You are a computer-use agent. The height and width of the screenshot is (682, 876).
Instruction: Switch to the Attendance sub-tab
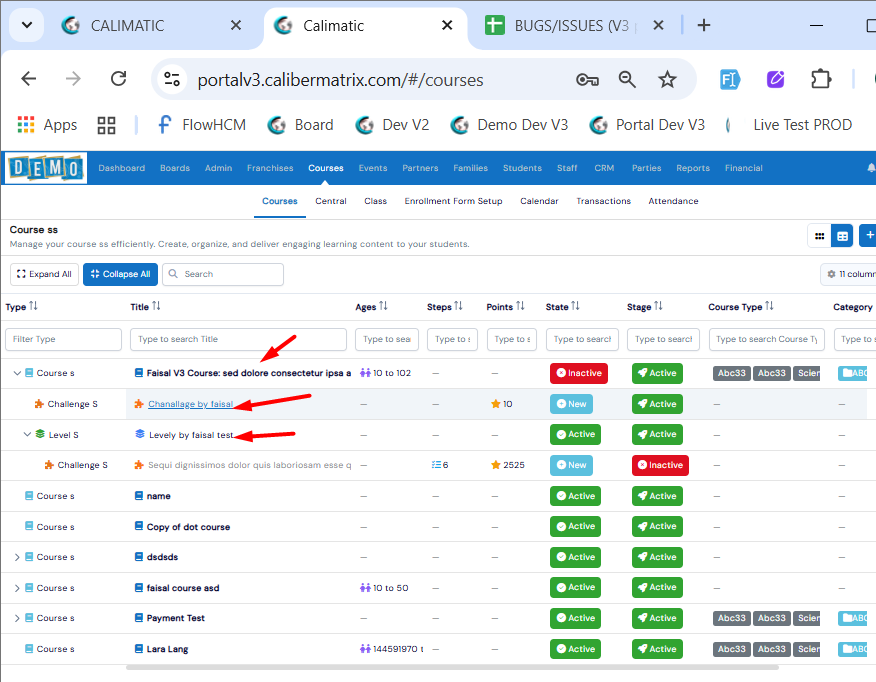(x=673, y=201)
